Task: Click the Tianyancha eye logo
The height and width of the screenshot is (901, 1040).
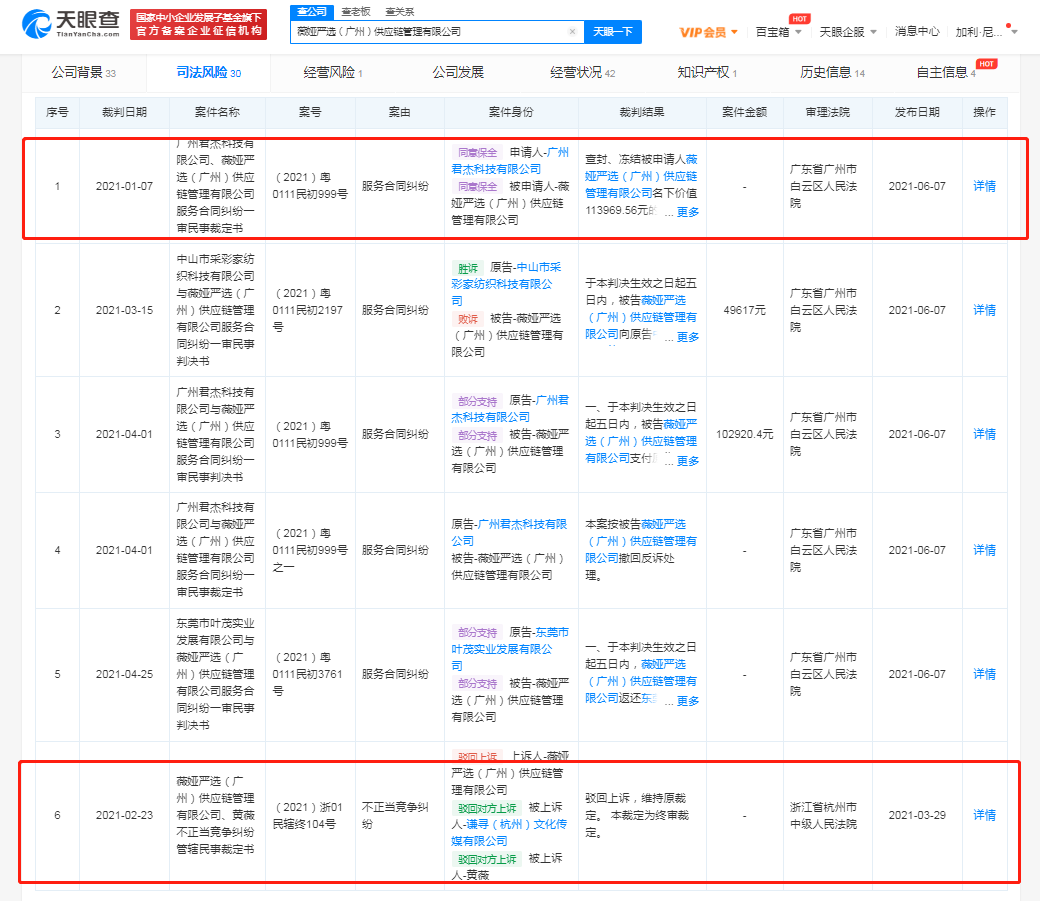Action: (x=38, y=24)
